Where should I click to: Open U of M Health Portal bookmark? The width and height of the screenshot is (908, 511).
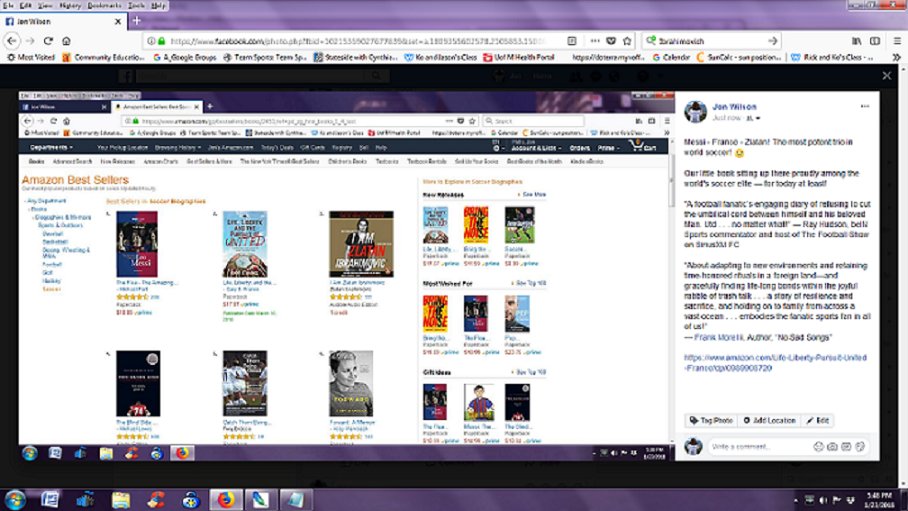518,57
